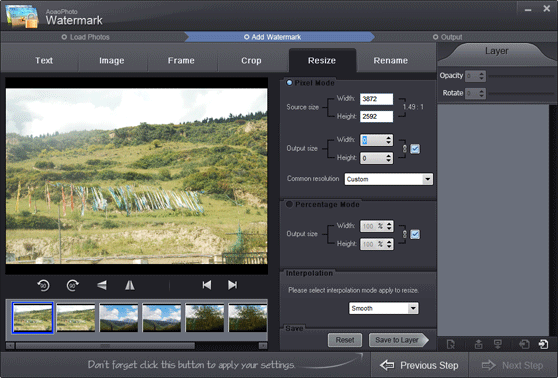Viewport: 558px width, 378px height.
Task: Click the Opacity spinner arrows
Action: point(481,76)
